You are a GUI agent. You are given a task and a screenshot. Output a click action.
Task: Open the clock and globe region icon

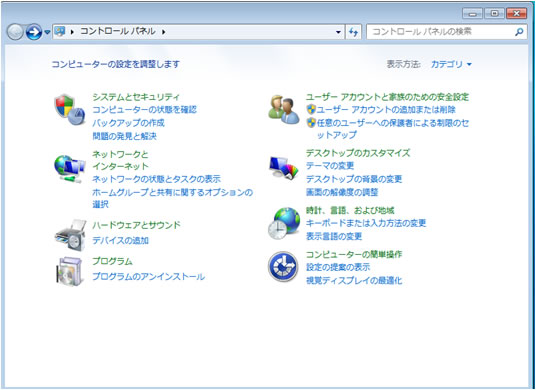(x=284, y=223)
